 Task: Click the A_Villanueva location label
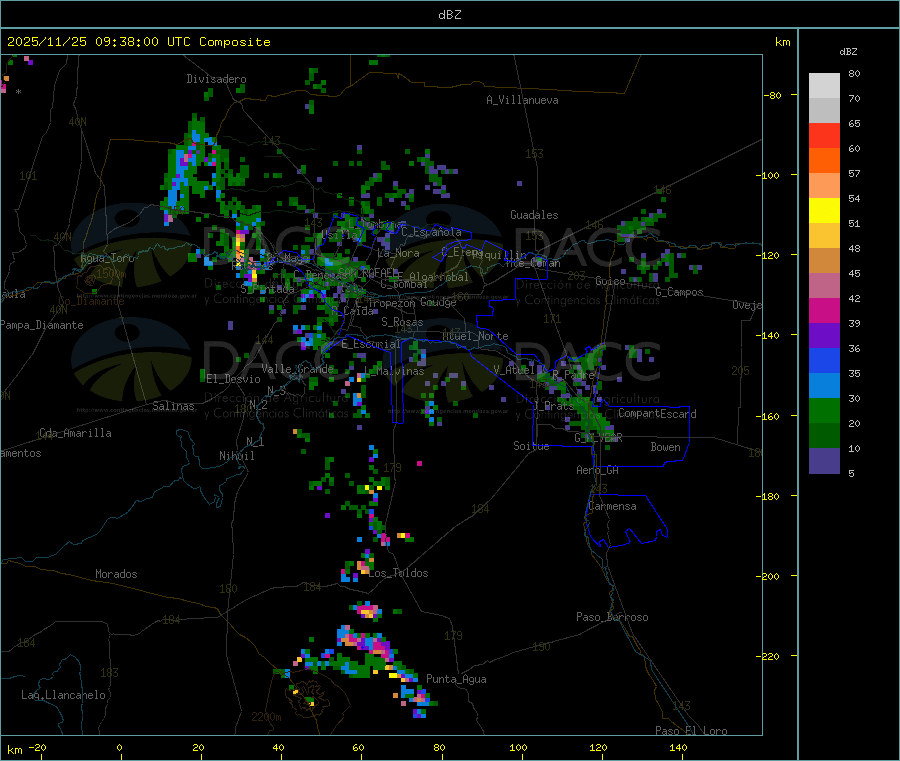[x=522, y=100]
